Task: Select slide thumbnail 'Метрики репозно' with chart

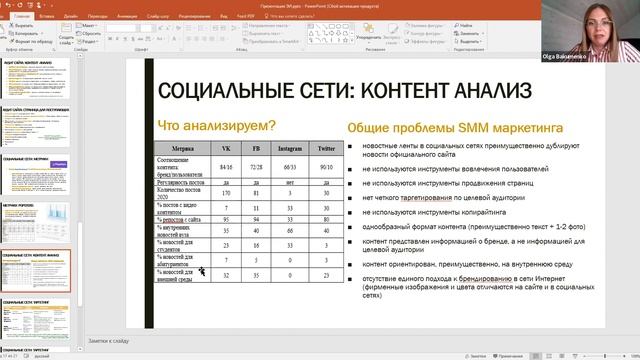Action: pos(36,222)
